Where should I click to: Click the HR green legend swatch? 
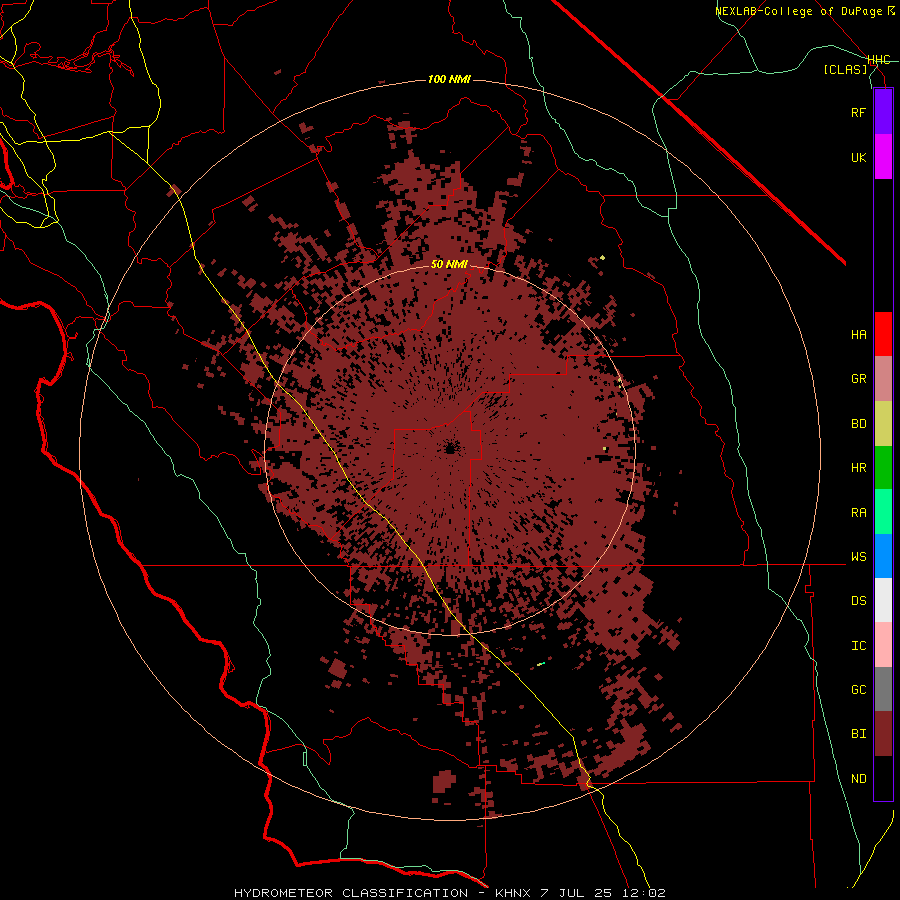883,468
